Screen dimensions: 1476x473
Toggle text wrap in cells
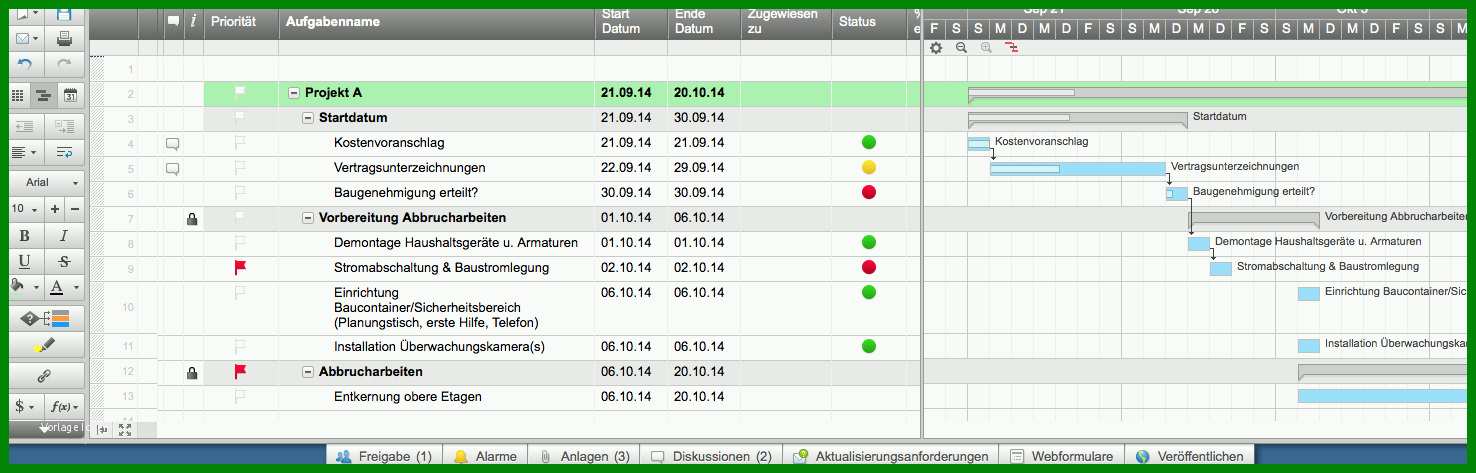64,152
